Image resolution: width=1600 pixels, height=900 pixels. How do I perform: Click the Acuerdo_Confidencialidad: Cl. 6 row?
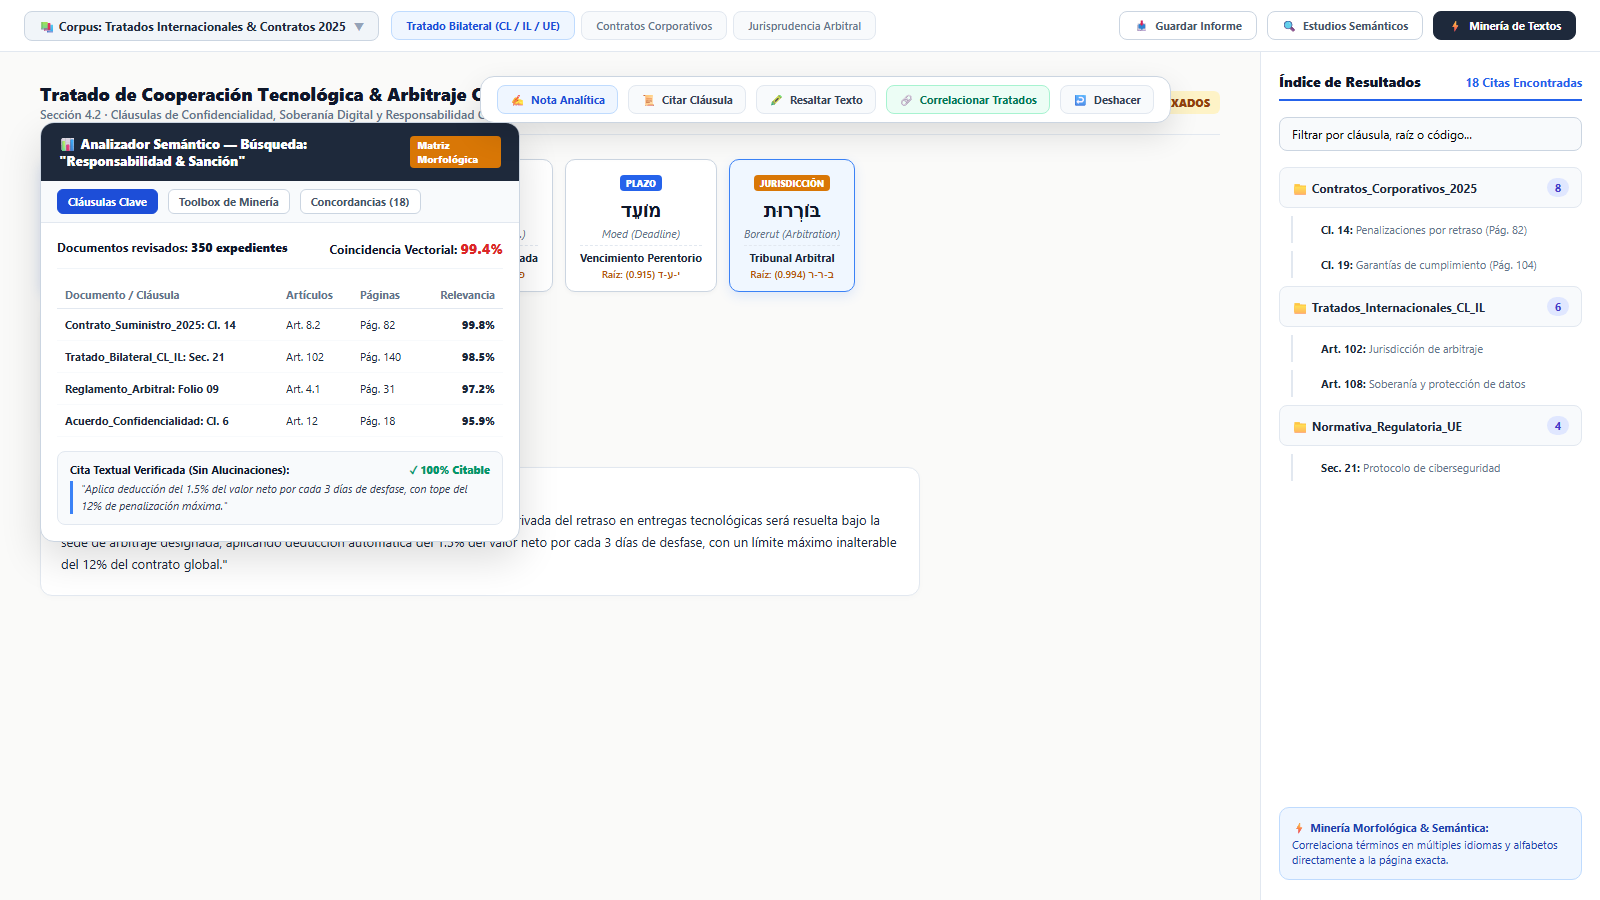pos(280,421)
